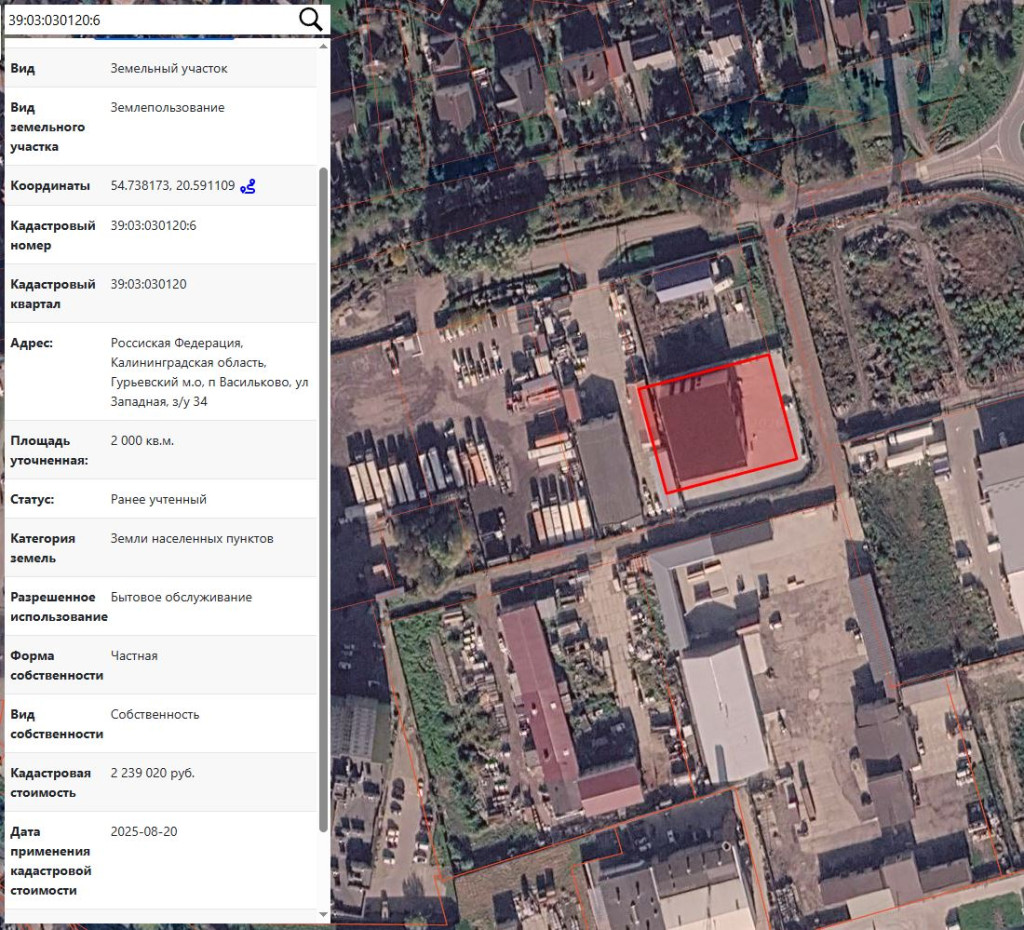Select the cadastral number value 39:03:030120:6
This screenshot has height=930, width=1024.
click(153, 225)
